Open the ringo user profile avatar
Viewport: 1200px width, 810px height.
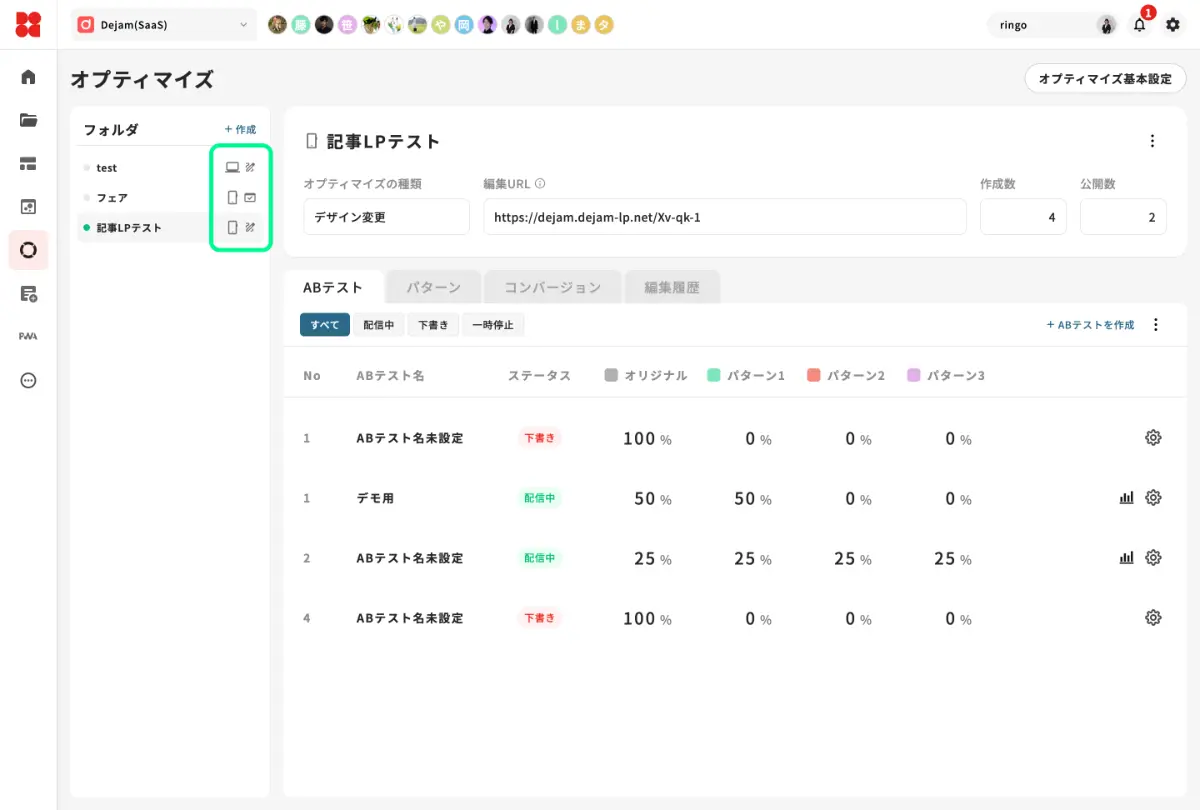[x=1106, y=25]
